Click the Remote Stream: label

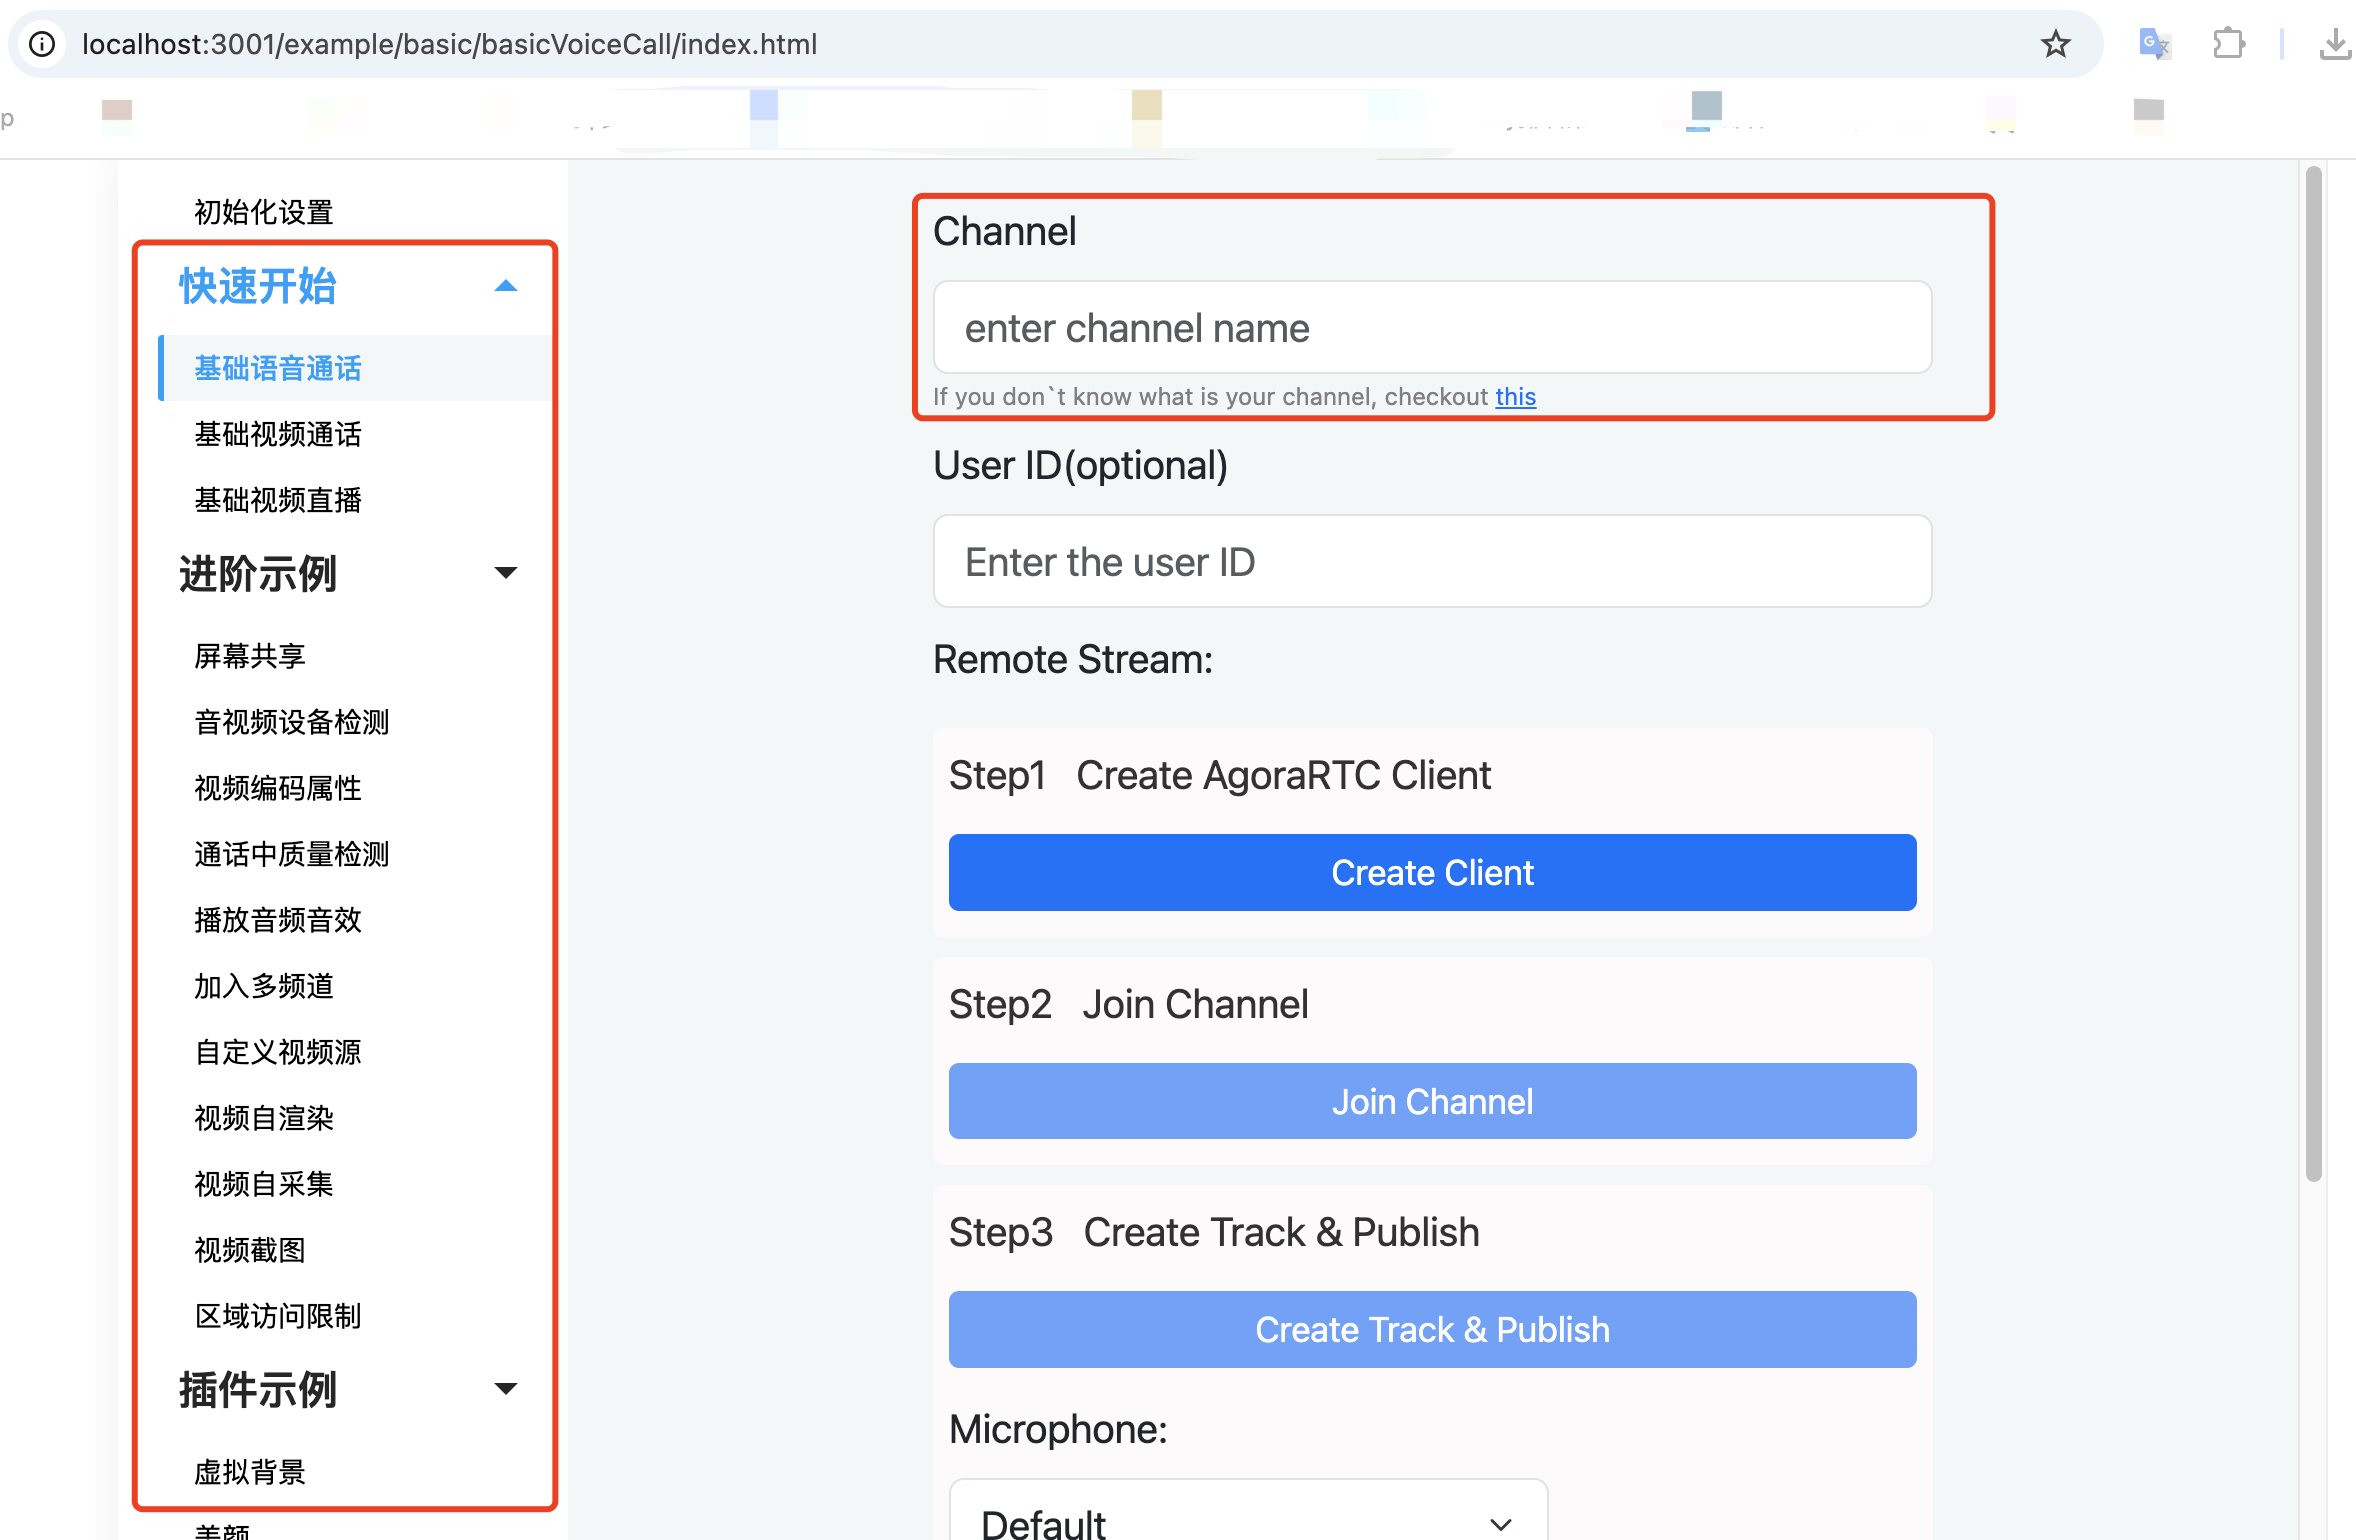click(1073, 660)
